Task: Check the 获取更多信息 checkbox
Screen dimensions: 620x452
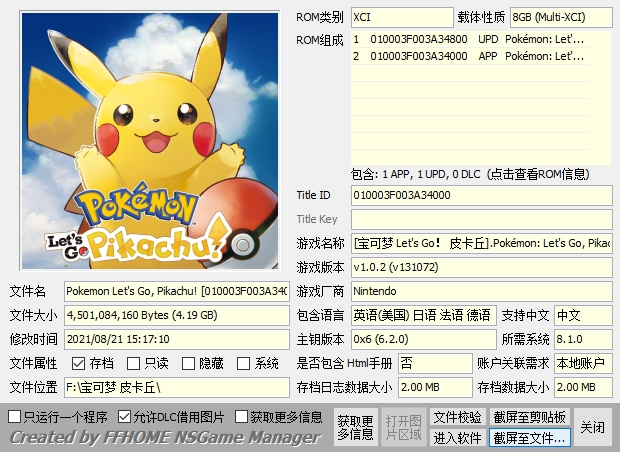Action: [242, 416]
